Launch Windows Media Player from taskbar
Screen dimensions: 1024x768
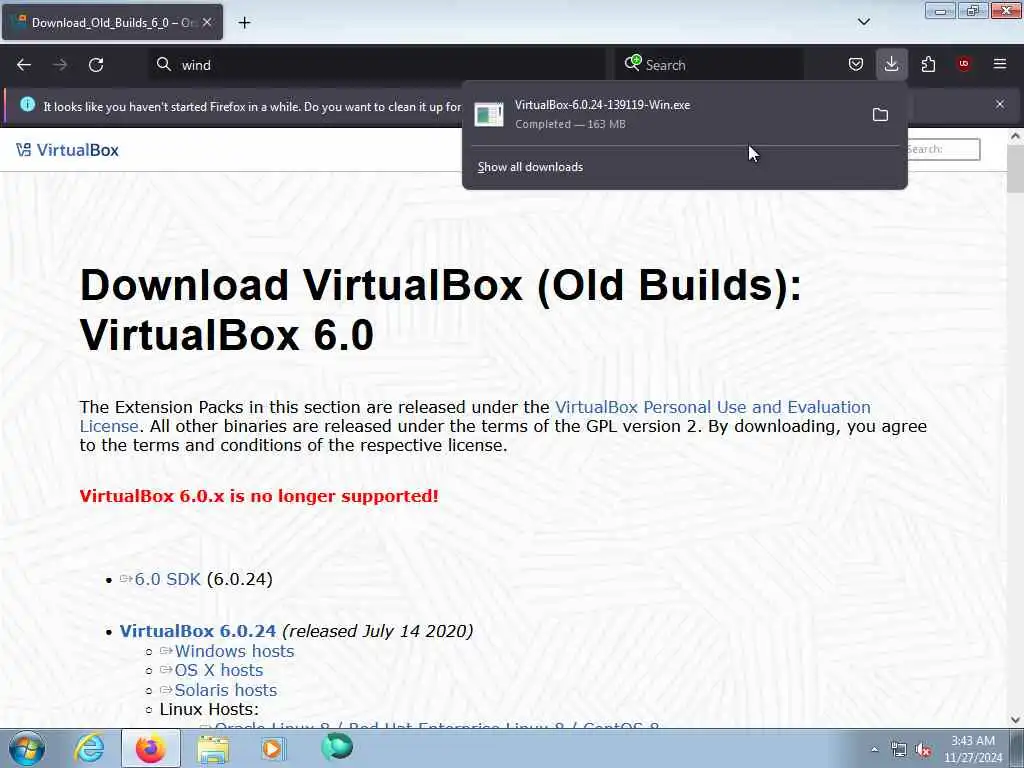pos(273,748)
